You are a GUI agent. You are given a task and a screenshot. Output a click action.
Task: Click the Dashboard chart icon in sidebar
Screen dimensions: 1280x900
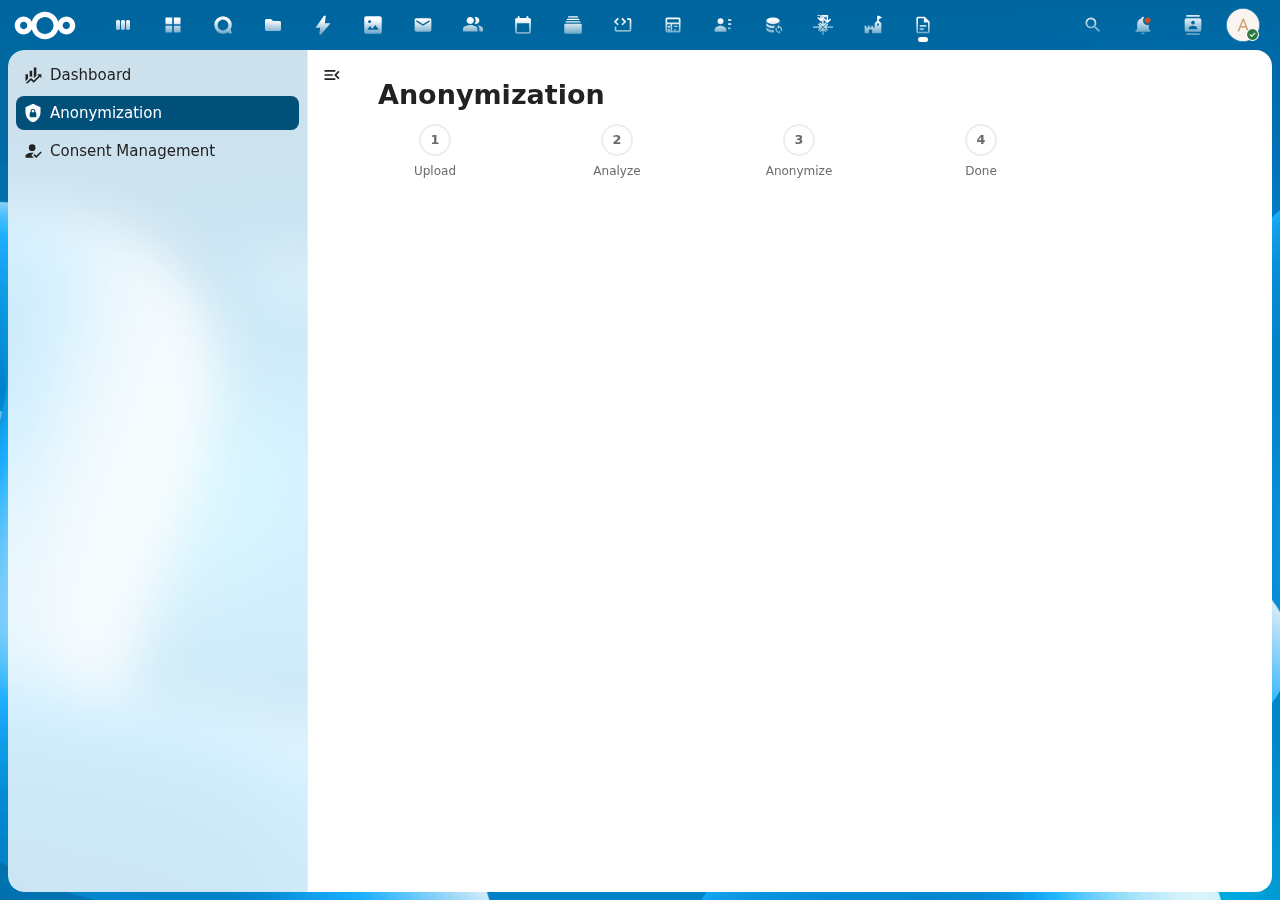point(33,75)
